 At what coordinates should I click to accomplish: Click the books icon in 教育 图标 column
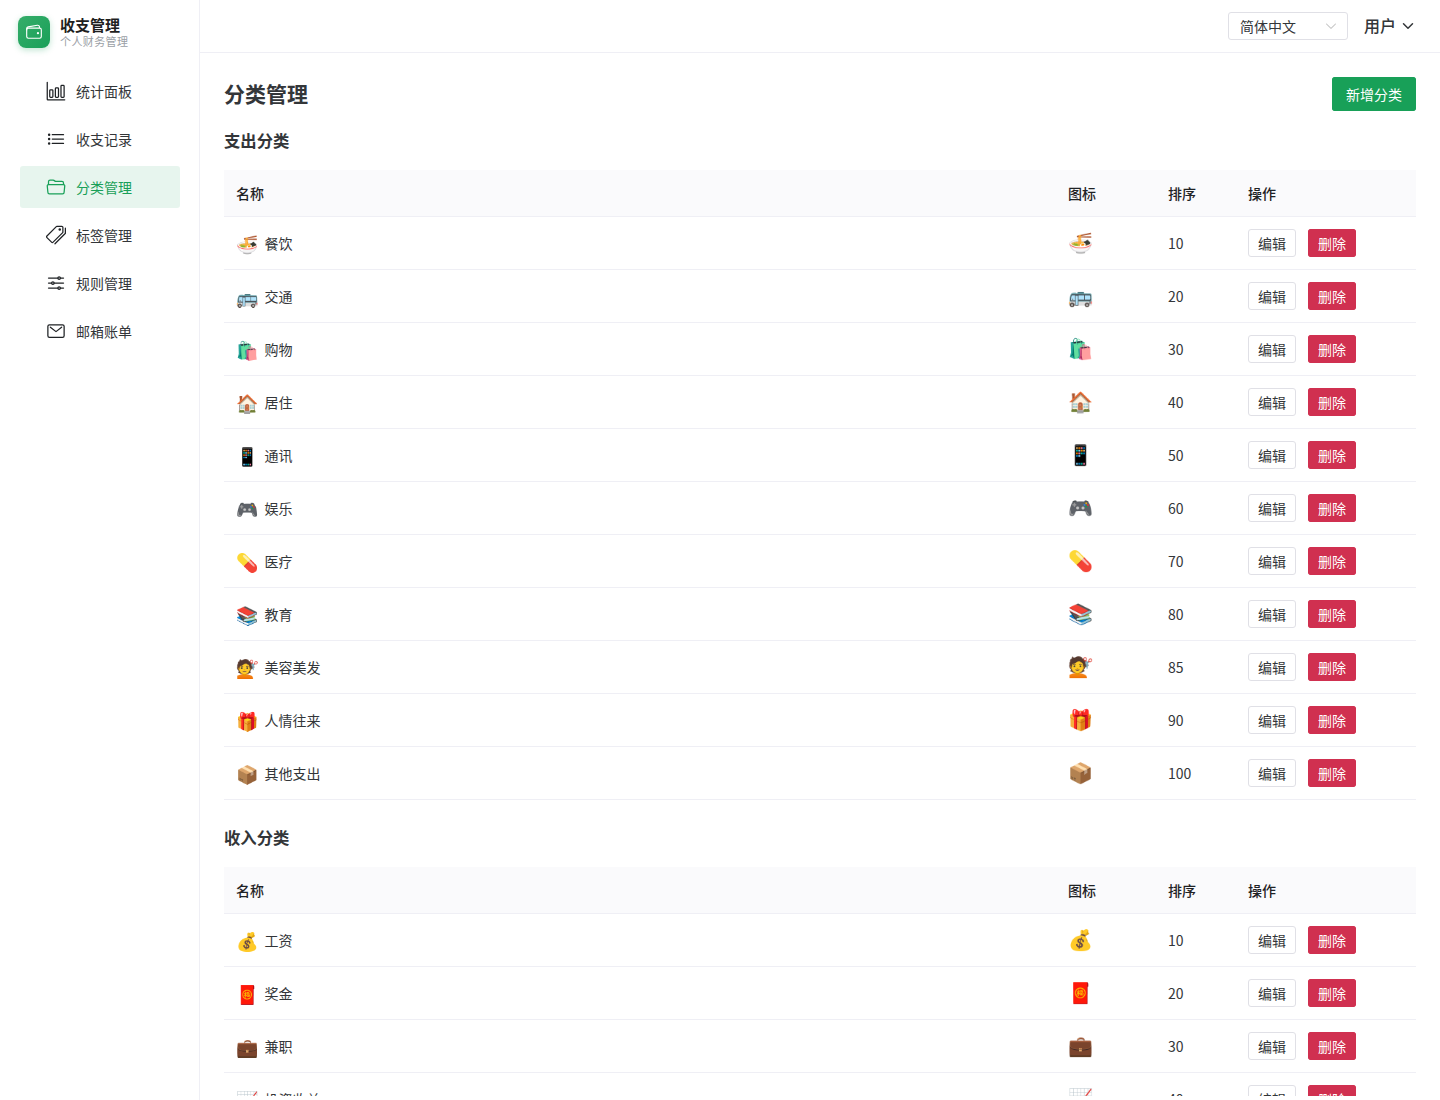pos(1080,614)
